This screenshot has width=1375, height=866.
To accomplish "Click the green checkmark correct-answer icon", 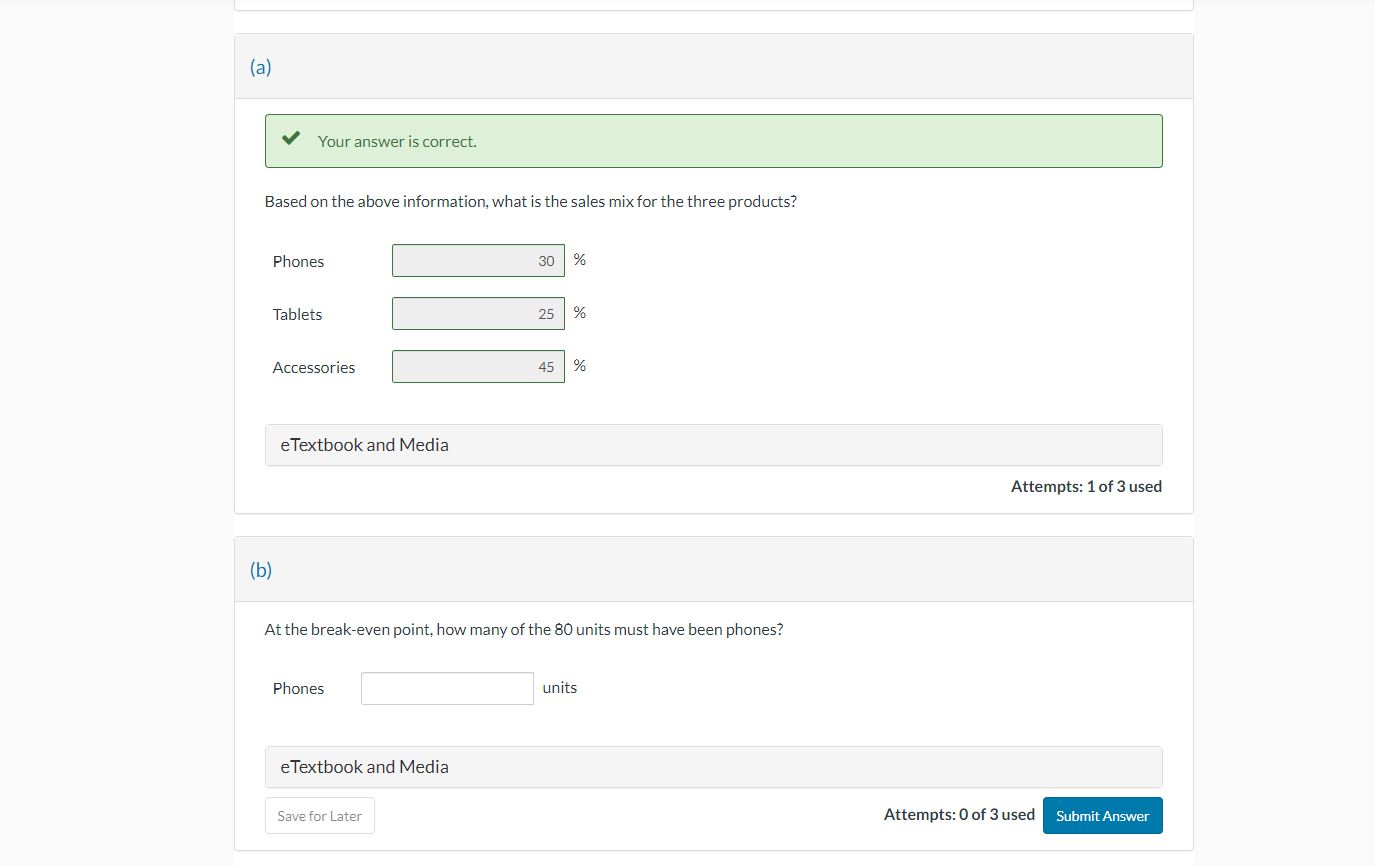I will 291,139.
